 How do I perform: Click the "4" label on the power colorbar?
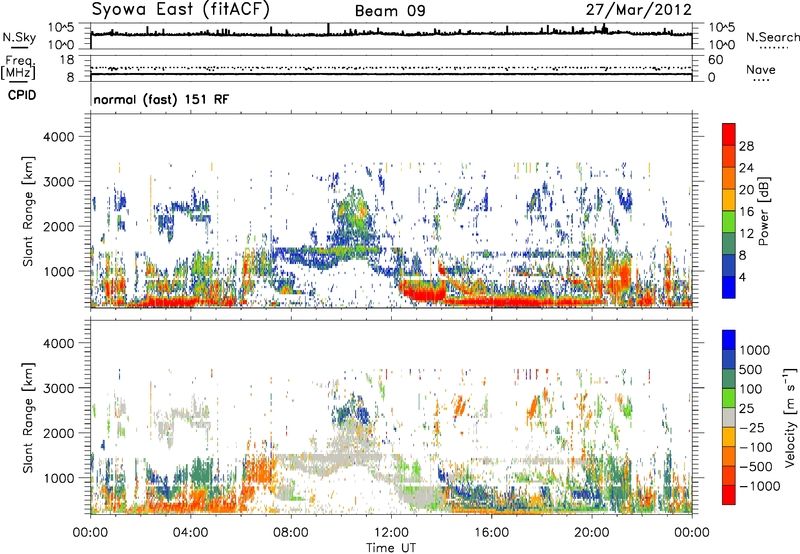(742, 277)
